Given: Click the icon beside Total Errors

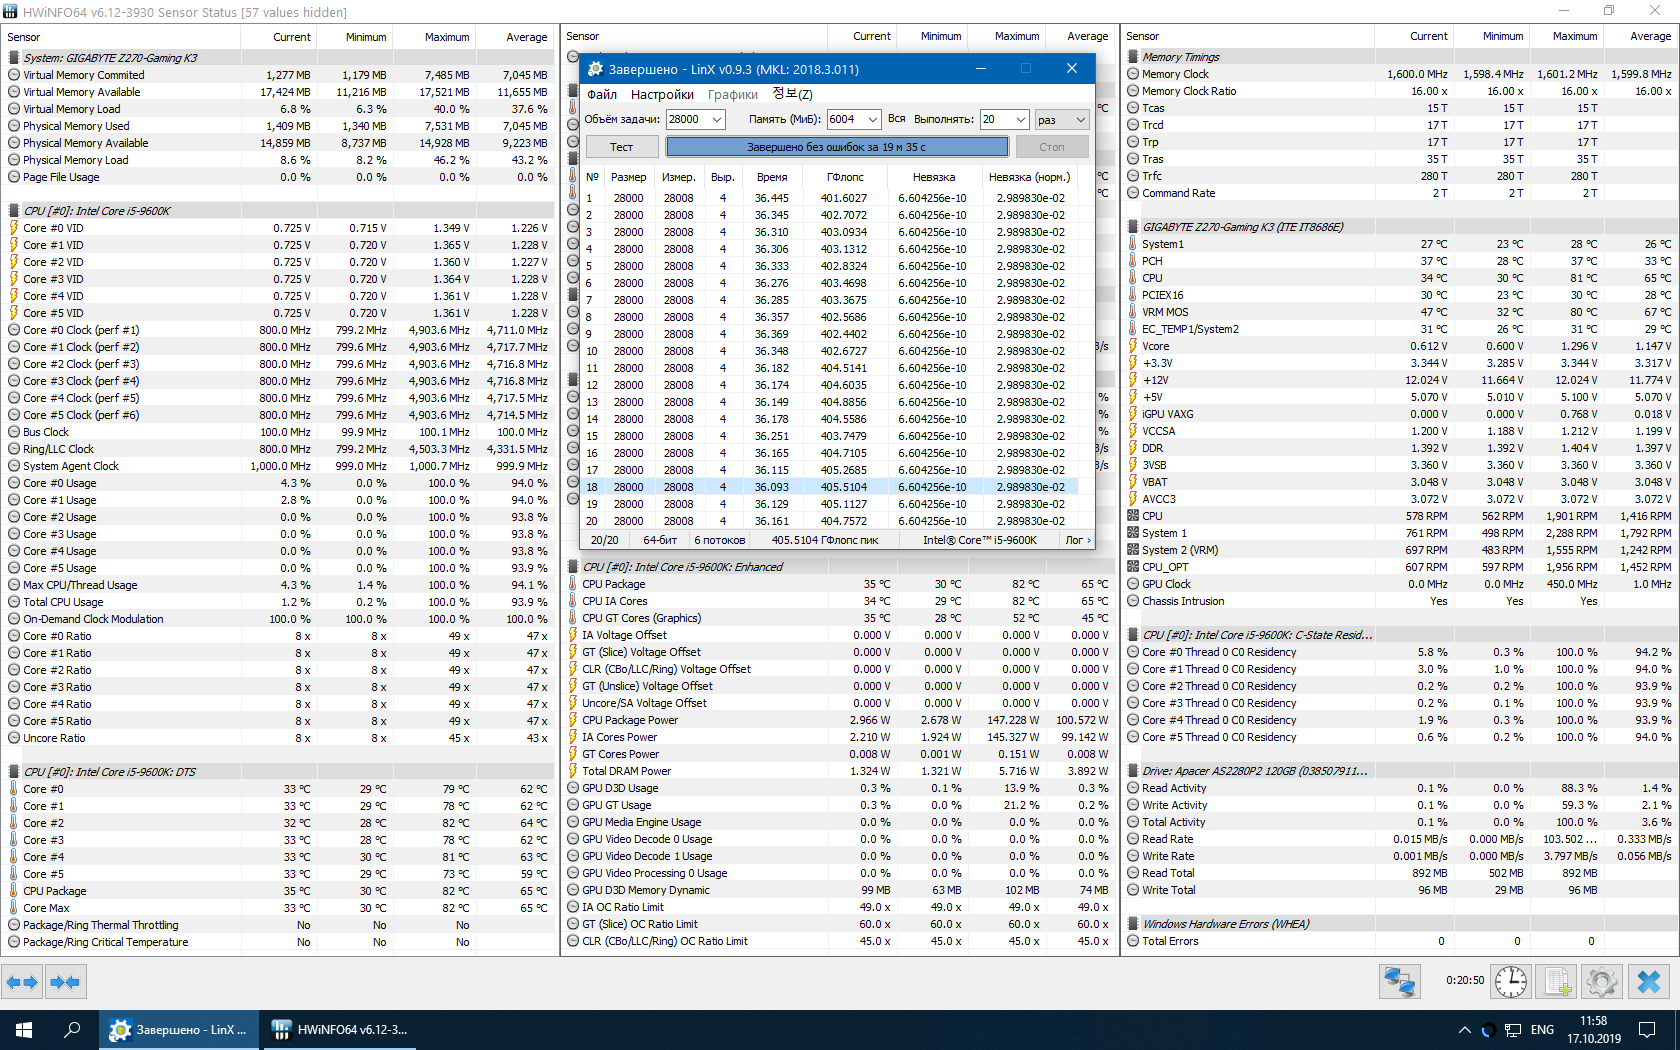Looking at the screenshot, I should [x=1133, y=941].
